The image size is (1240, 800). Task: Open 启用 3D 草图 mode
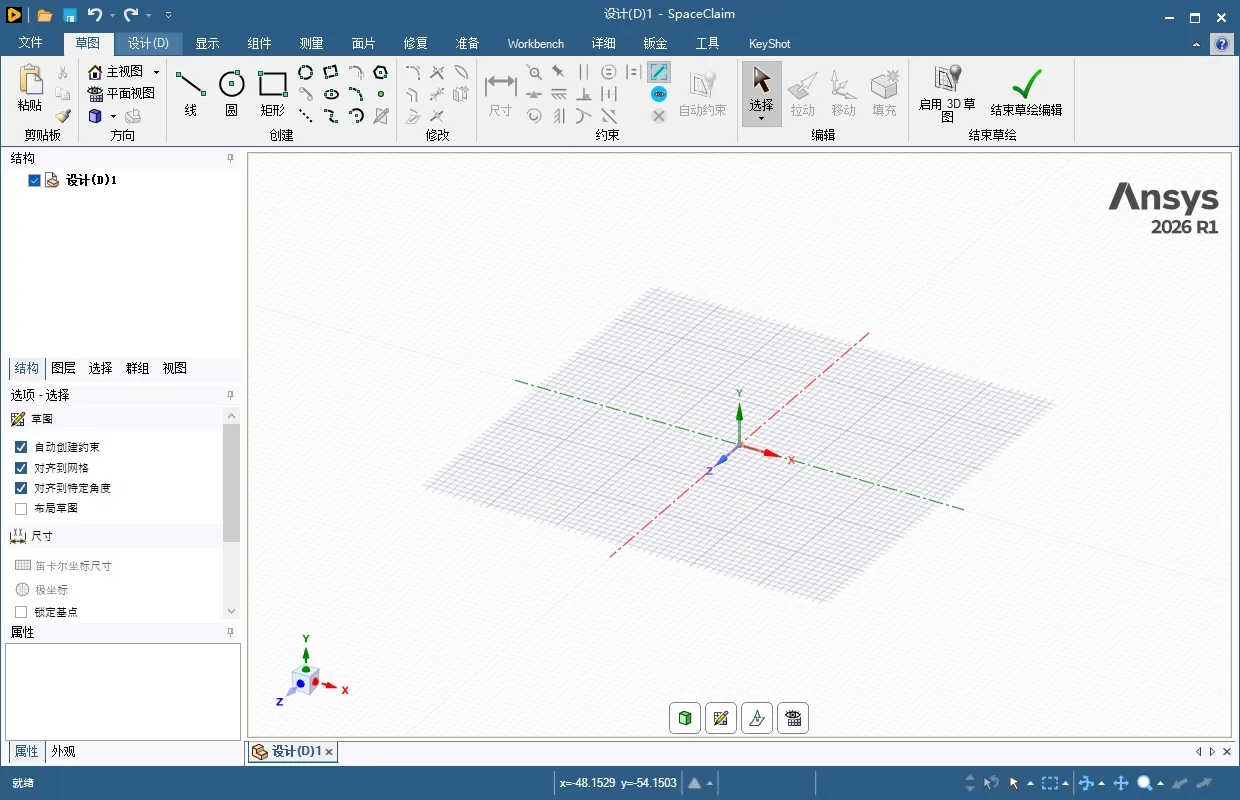pos(944,88)
